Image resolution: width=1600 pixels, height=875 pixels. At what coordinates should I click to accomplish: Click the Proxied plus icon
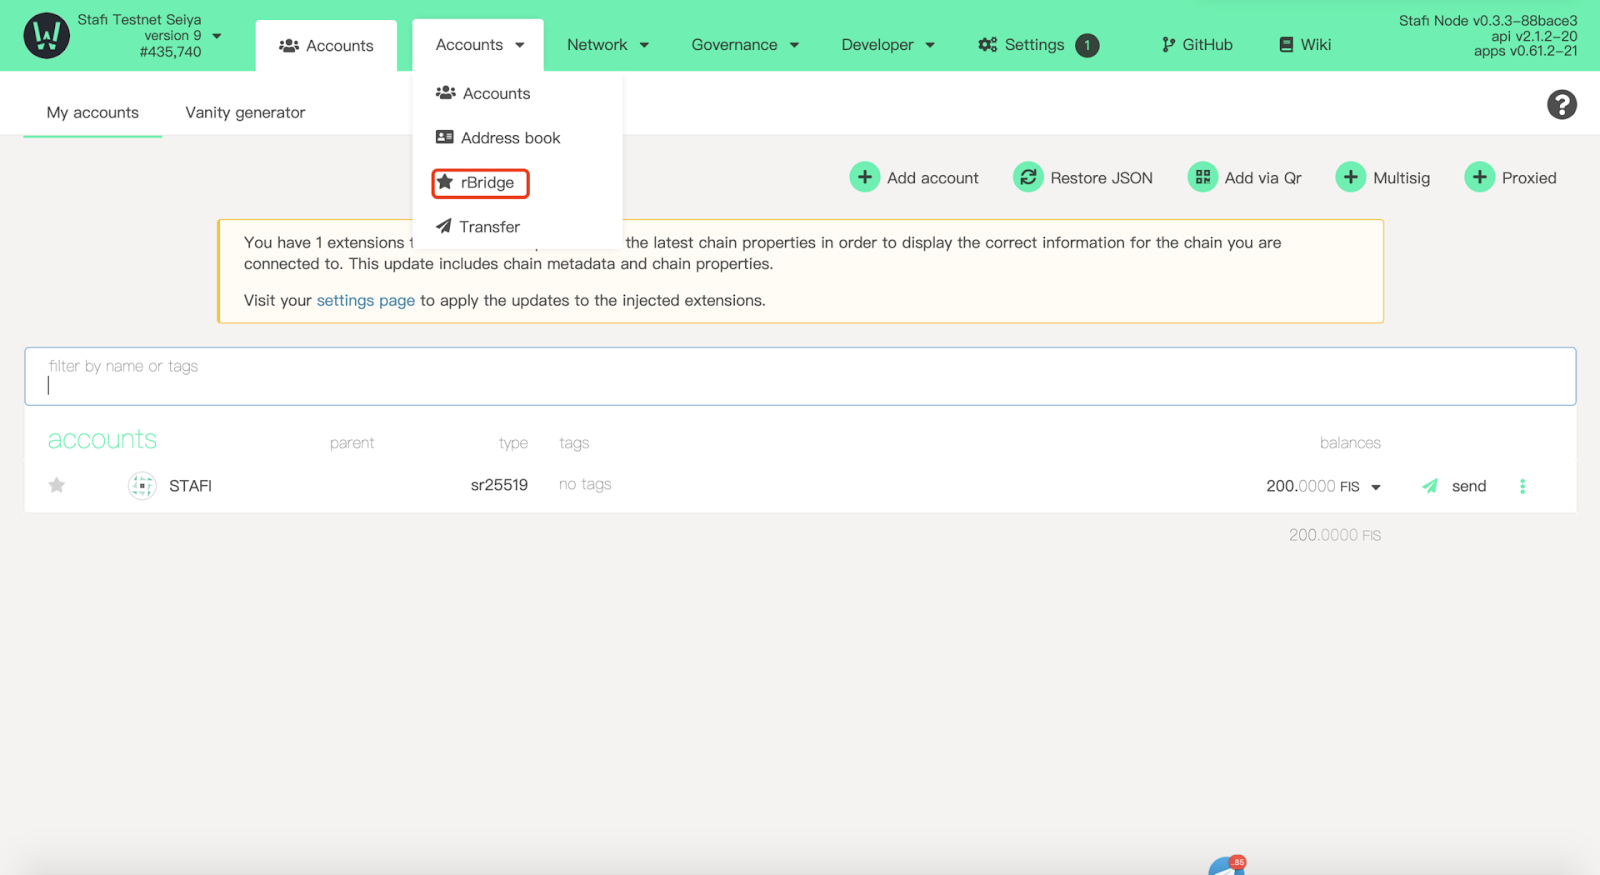1479,177
